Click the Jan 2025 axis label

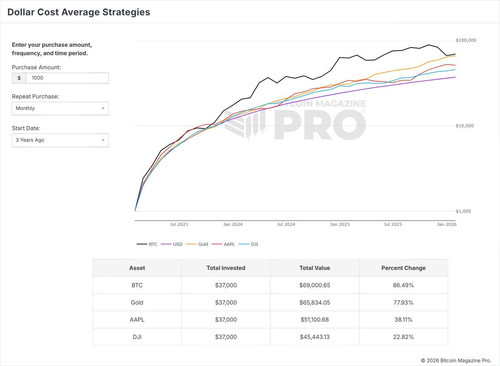[x=340, y=224]
